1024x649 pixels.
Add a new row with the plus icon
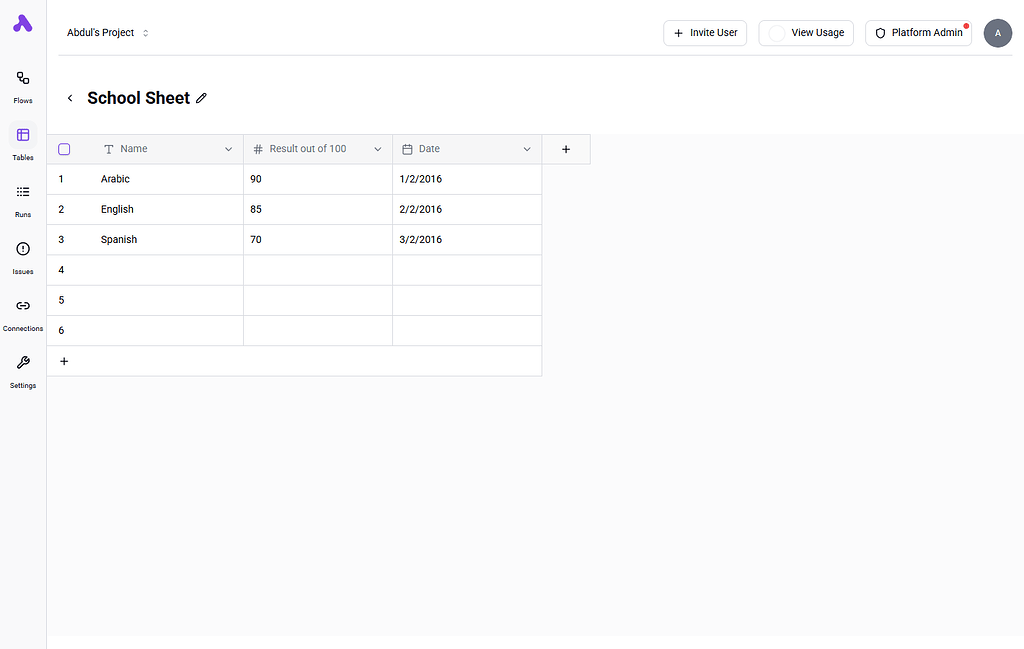[x=64, y=361]
